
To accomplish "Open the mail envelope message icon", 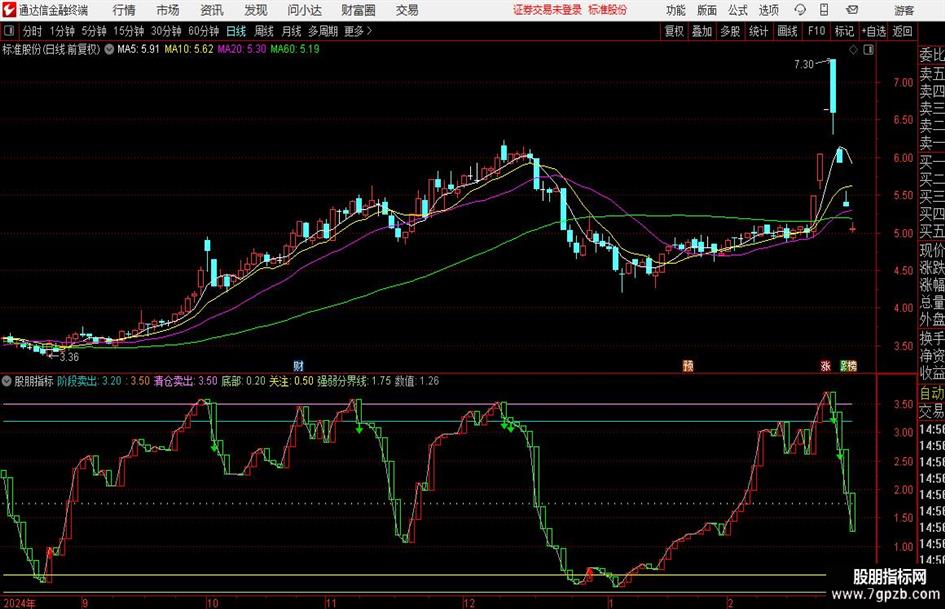I will pos(852,10).
